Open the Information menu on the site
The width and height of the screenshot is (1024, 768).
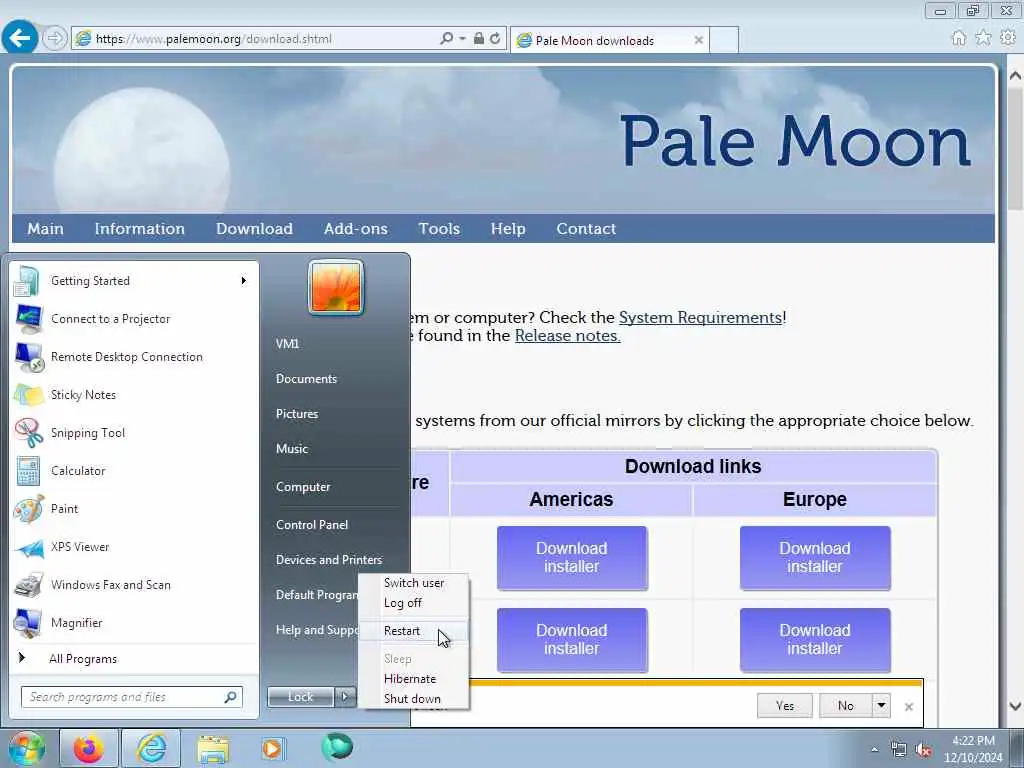point(139,229)
